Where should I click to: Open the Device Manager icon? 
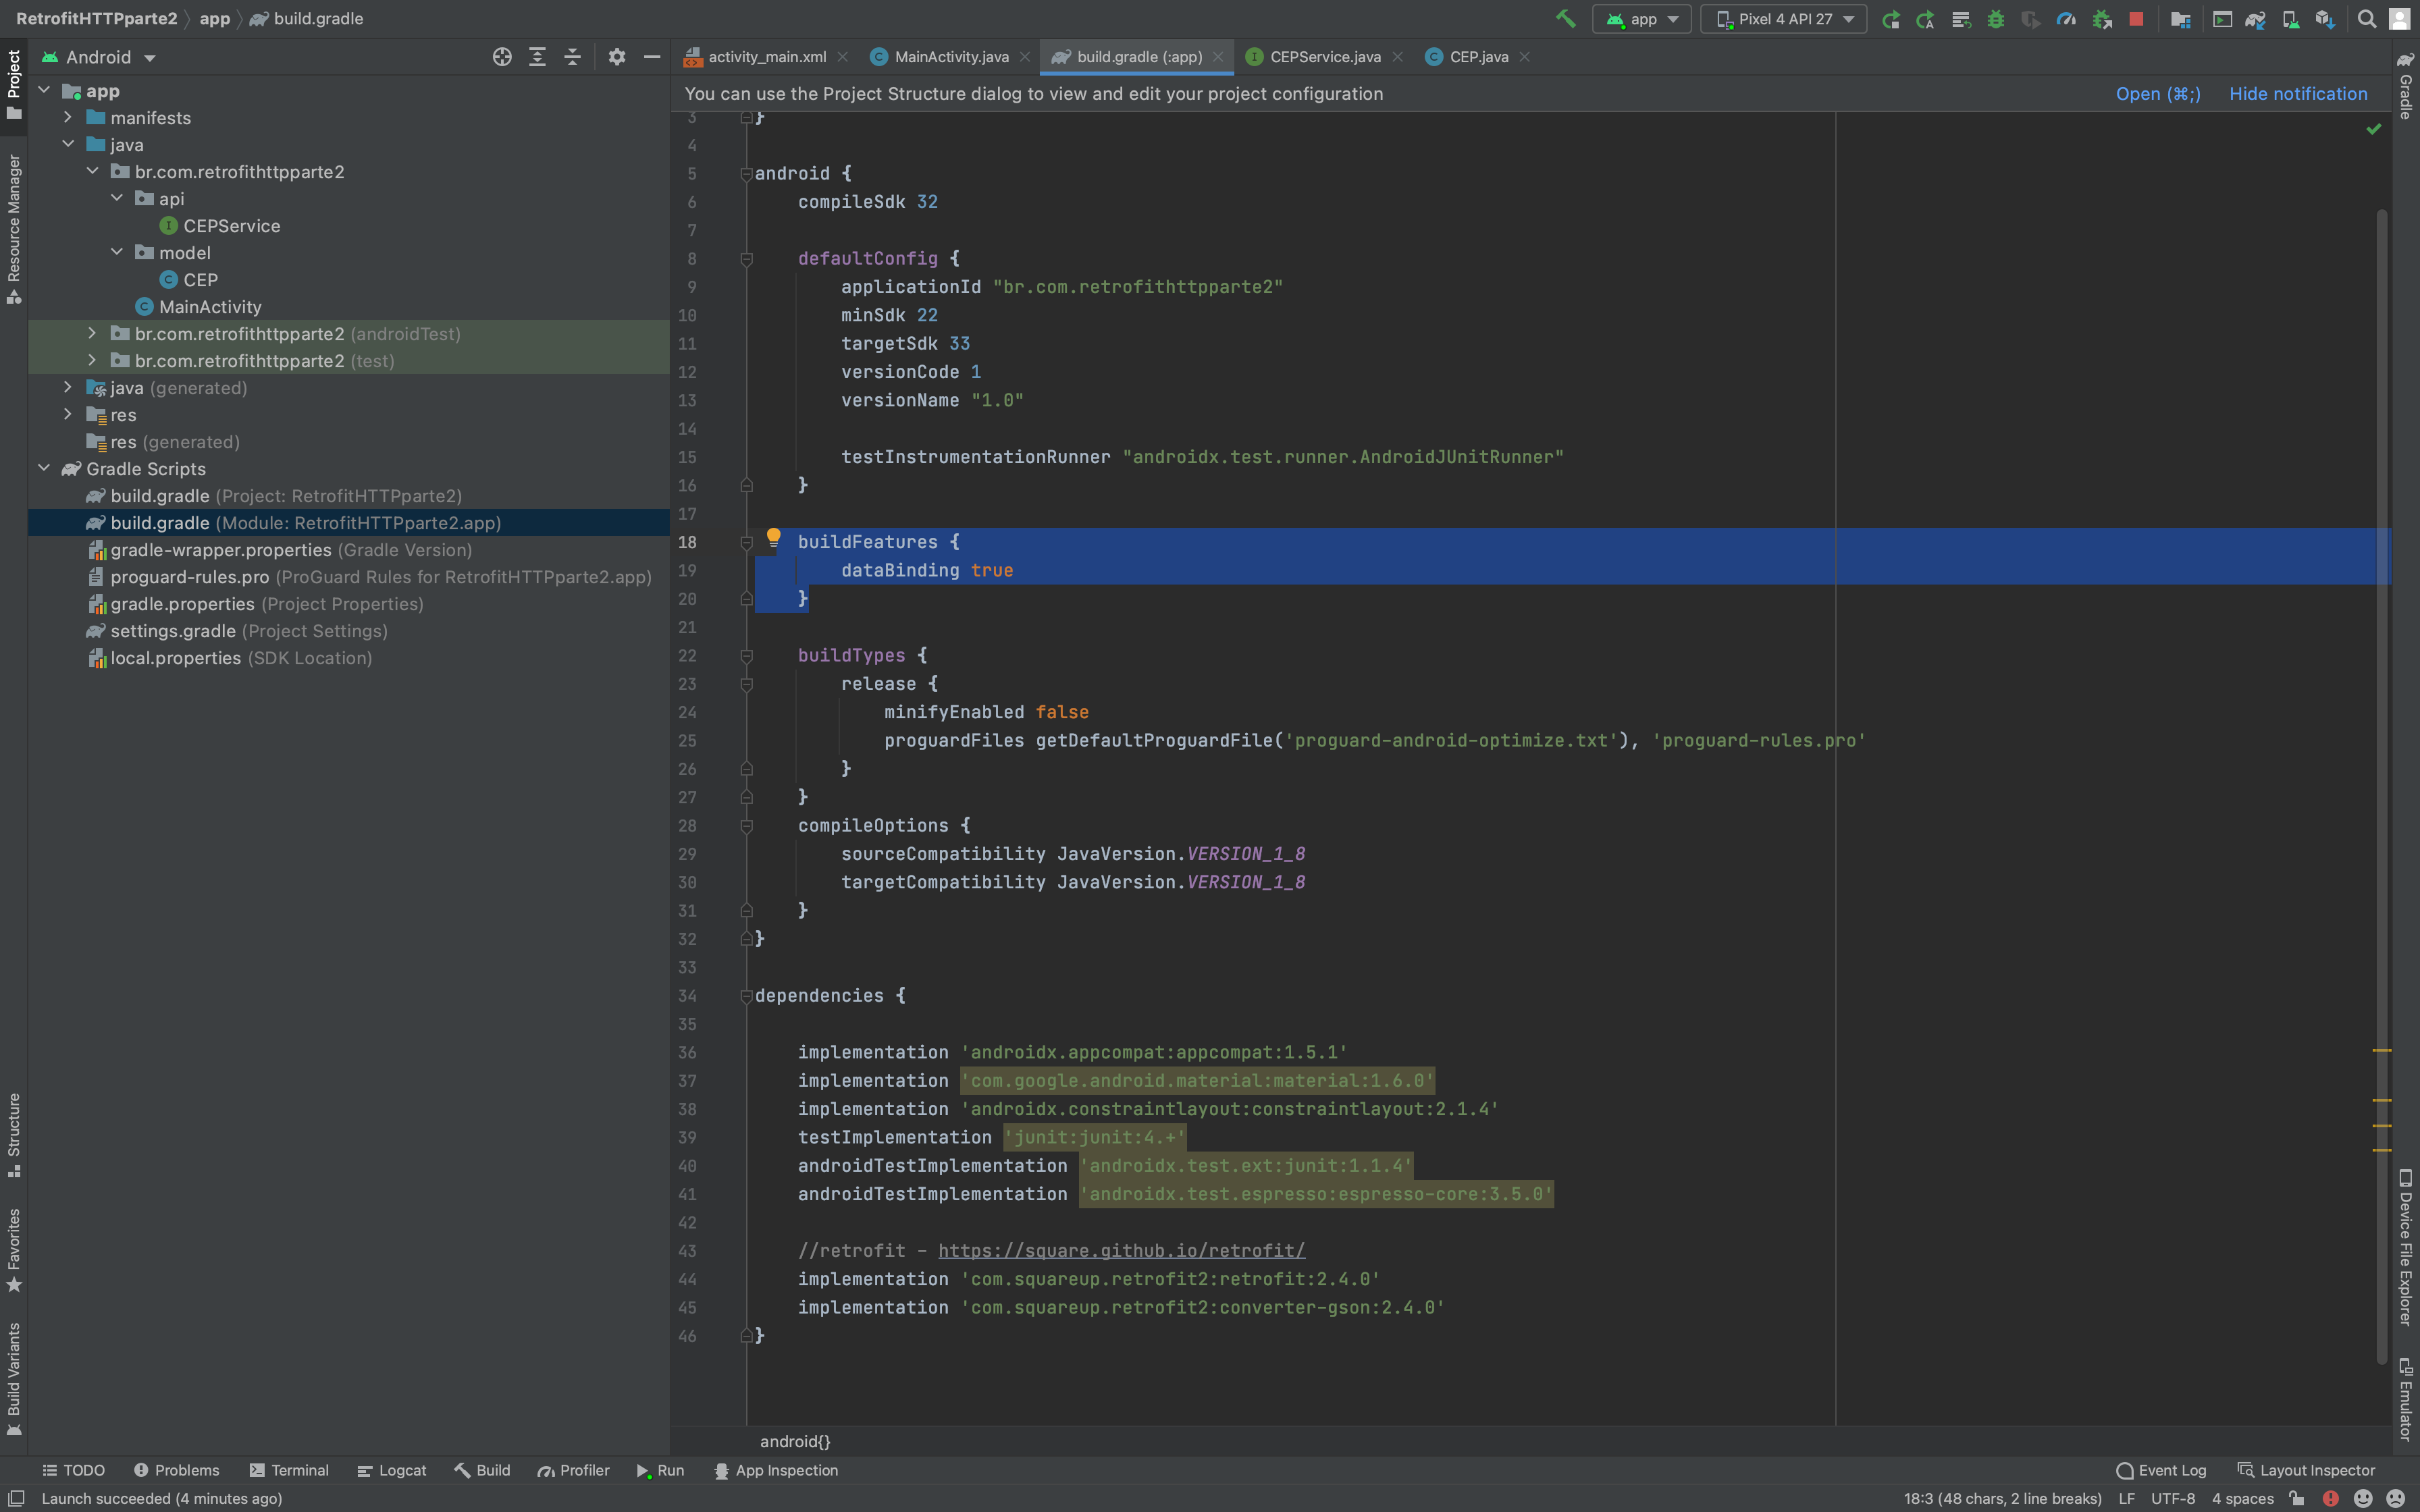[x=2290, y=19]
